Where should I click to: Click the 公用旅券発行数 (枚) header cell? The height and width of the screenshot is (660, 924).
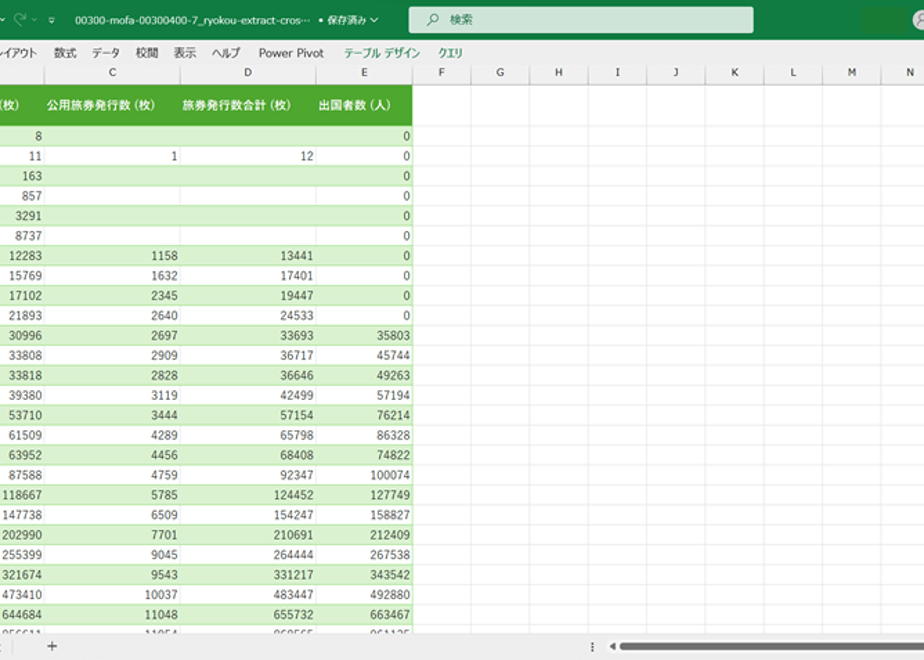112,105
